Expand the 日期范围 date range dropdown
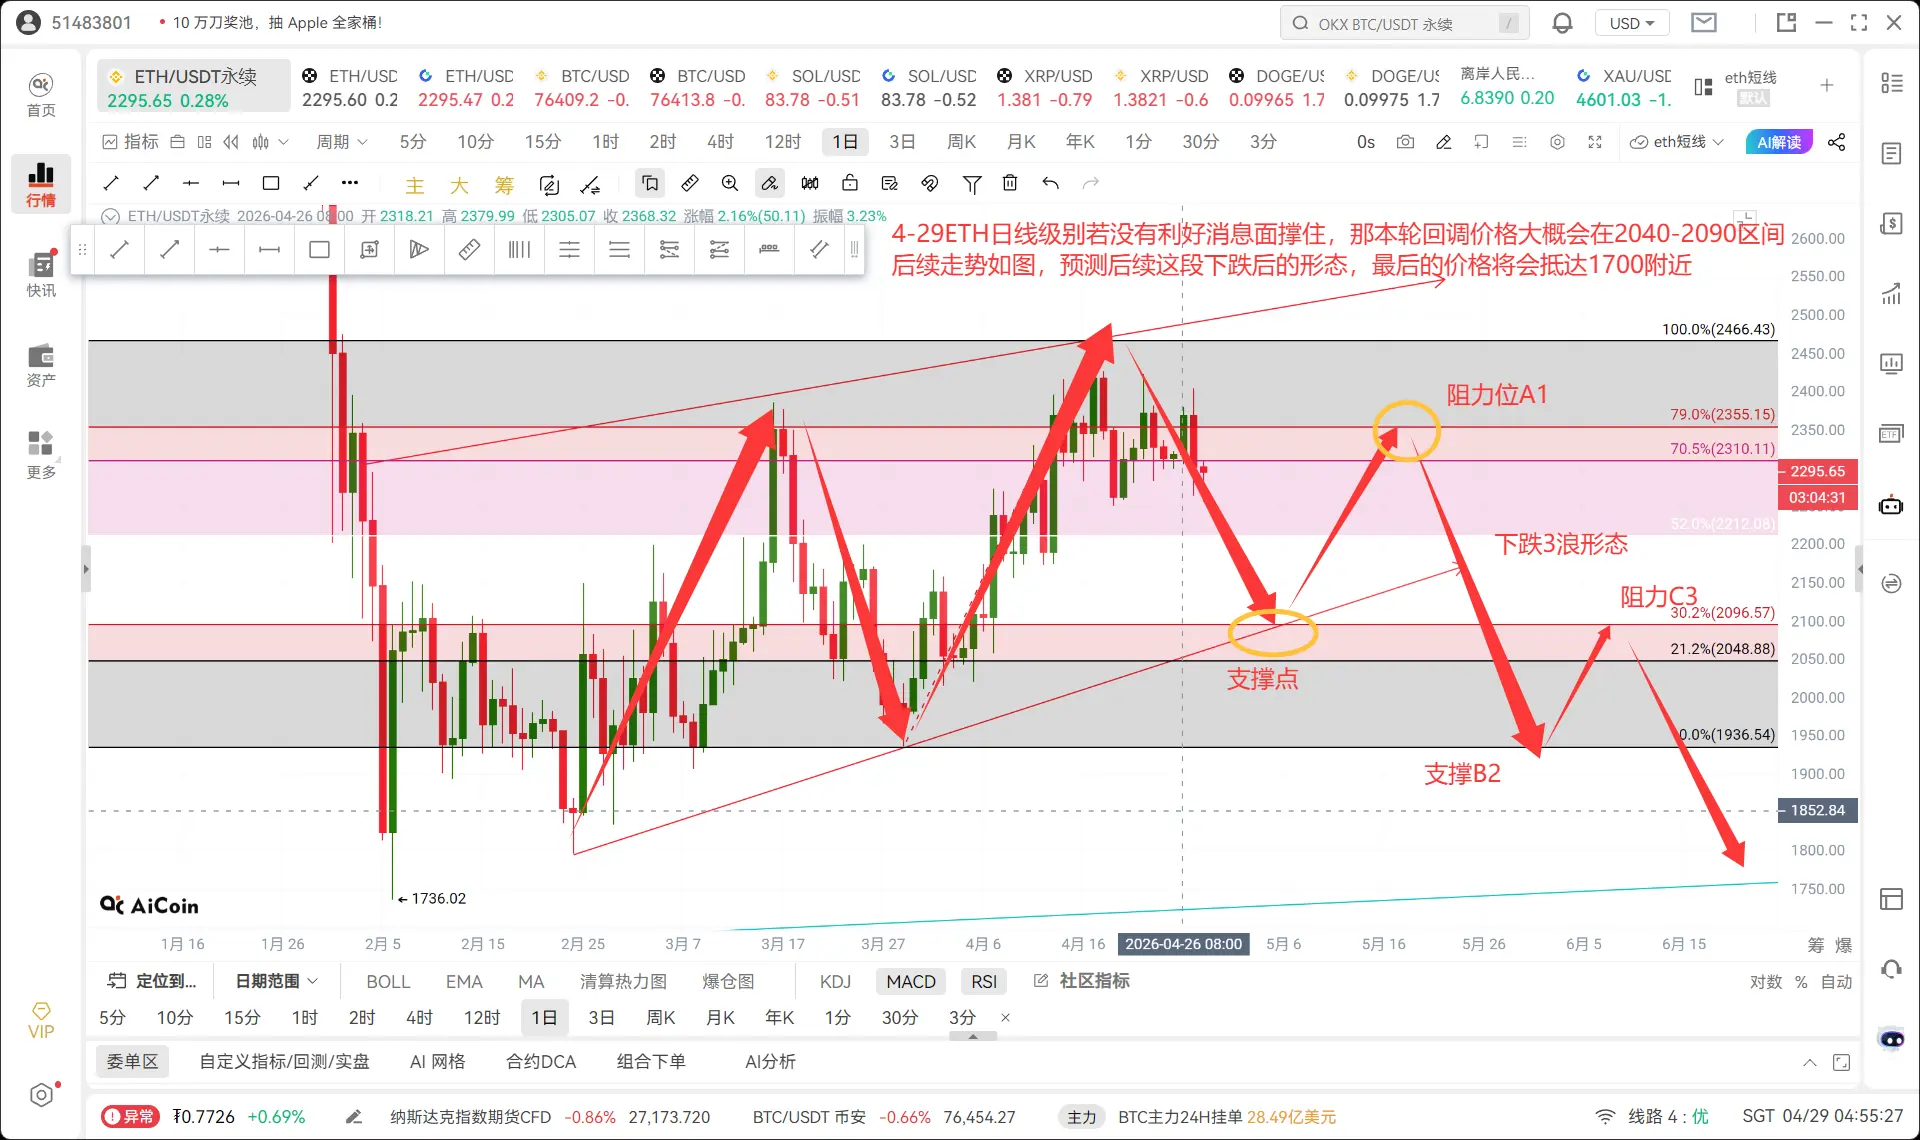Viewport: 1920px width, 1140px height. tap(277, 981)
